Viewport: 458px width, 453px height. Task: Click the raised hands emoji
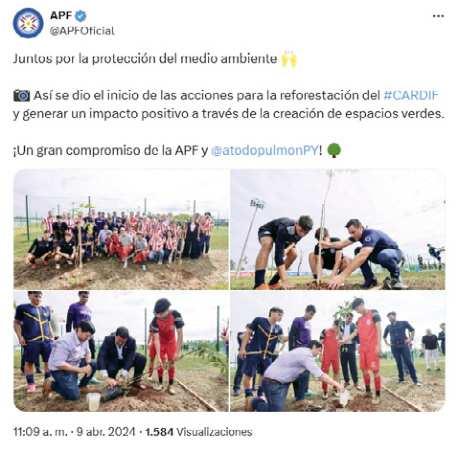[289, 60]
